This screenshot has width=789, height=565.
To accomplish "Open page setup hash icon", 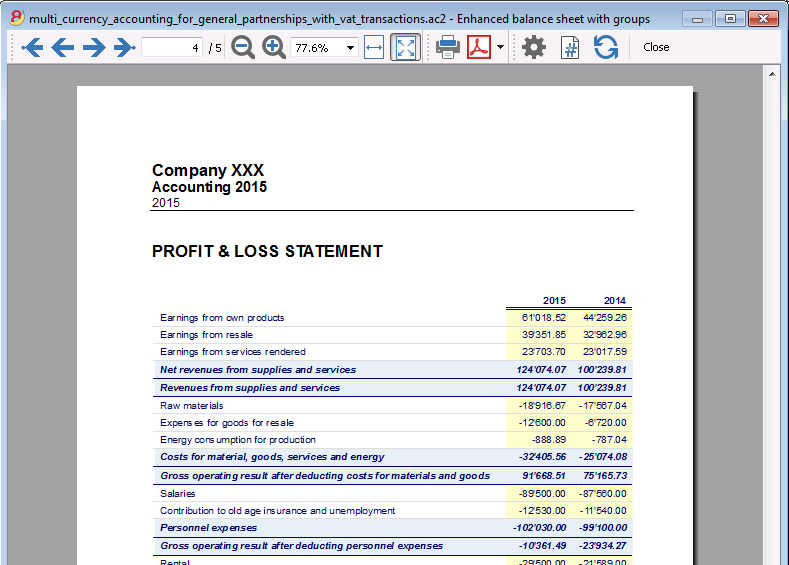I will click(x=570, y=48).
